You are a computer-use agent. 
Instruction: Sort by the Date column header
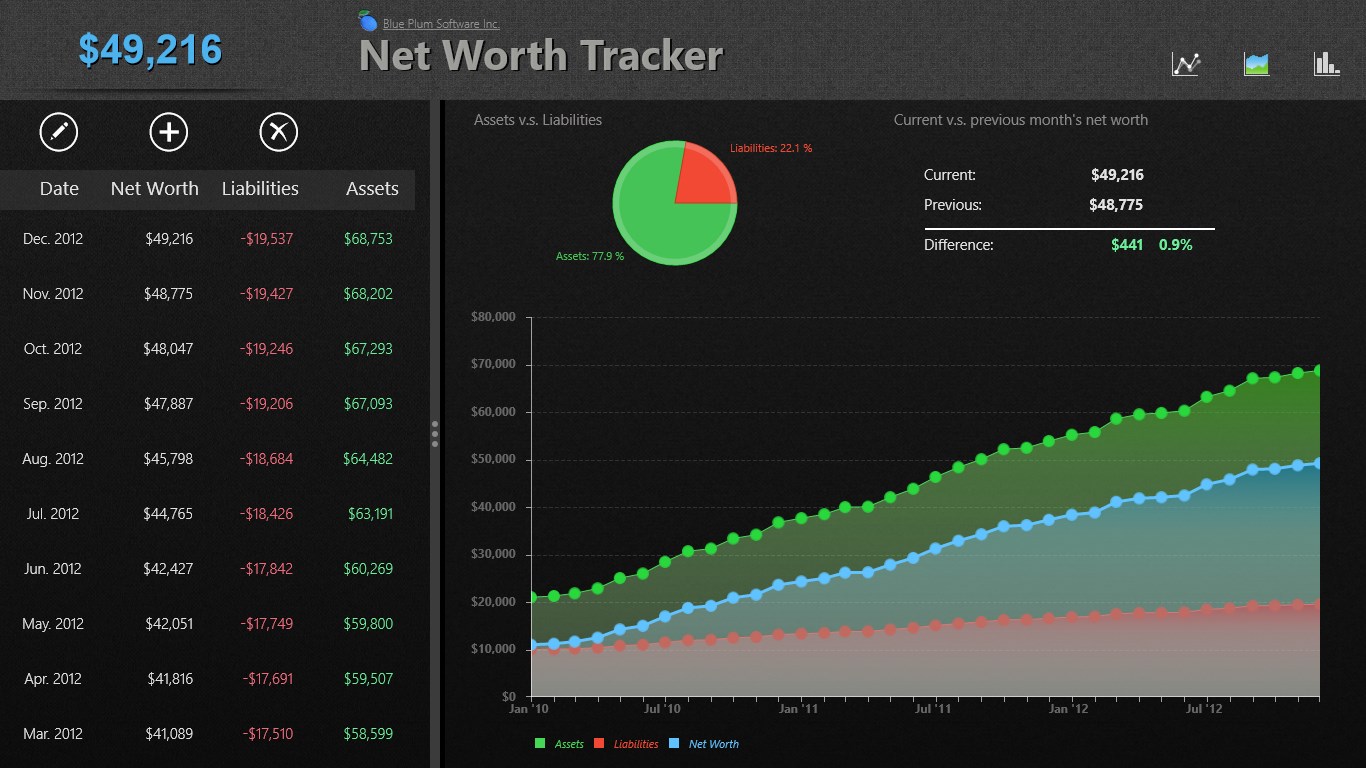click(59, 189)
